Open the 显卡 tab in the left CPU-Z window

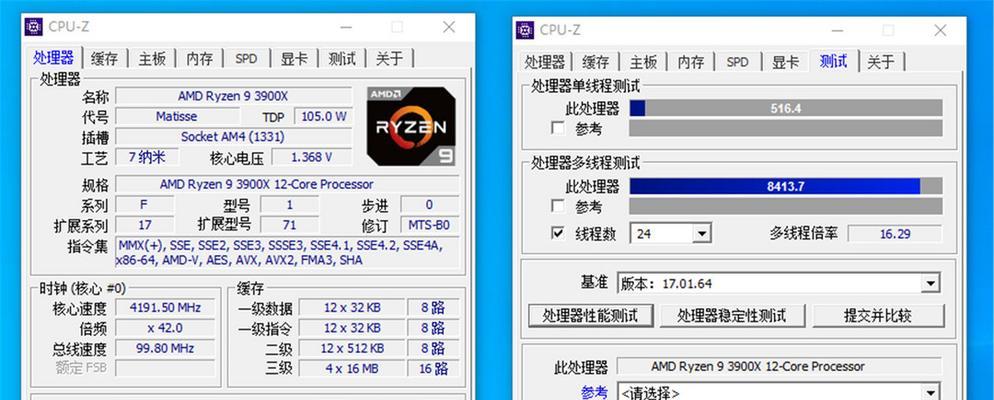[294, 59]
